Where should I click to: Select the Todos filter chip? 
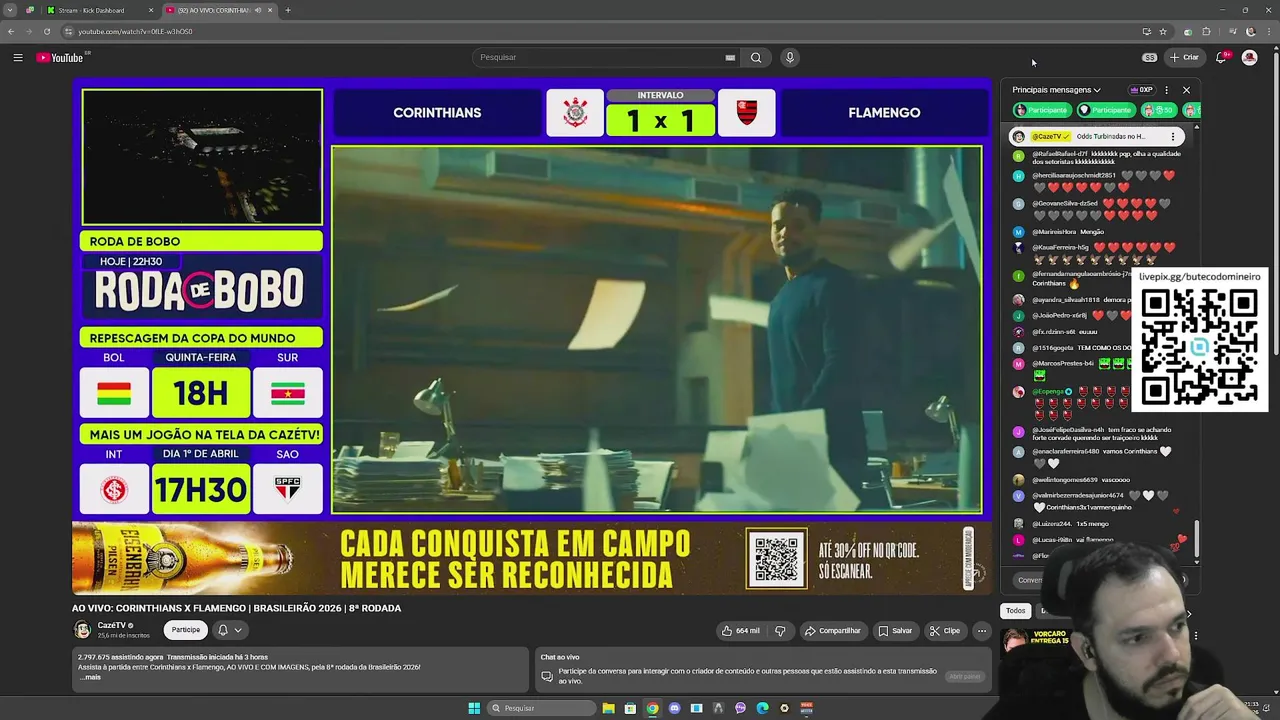(1016, 610)
